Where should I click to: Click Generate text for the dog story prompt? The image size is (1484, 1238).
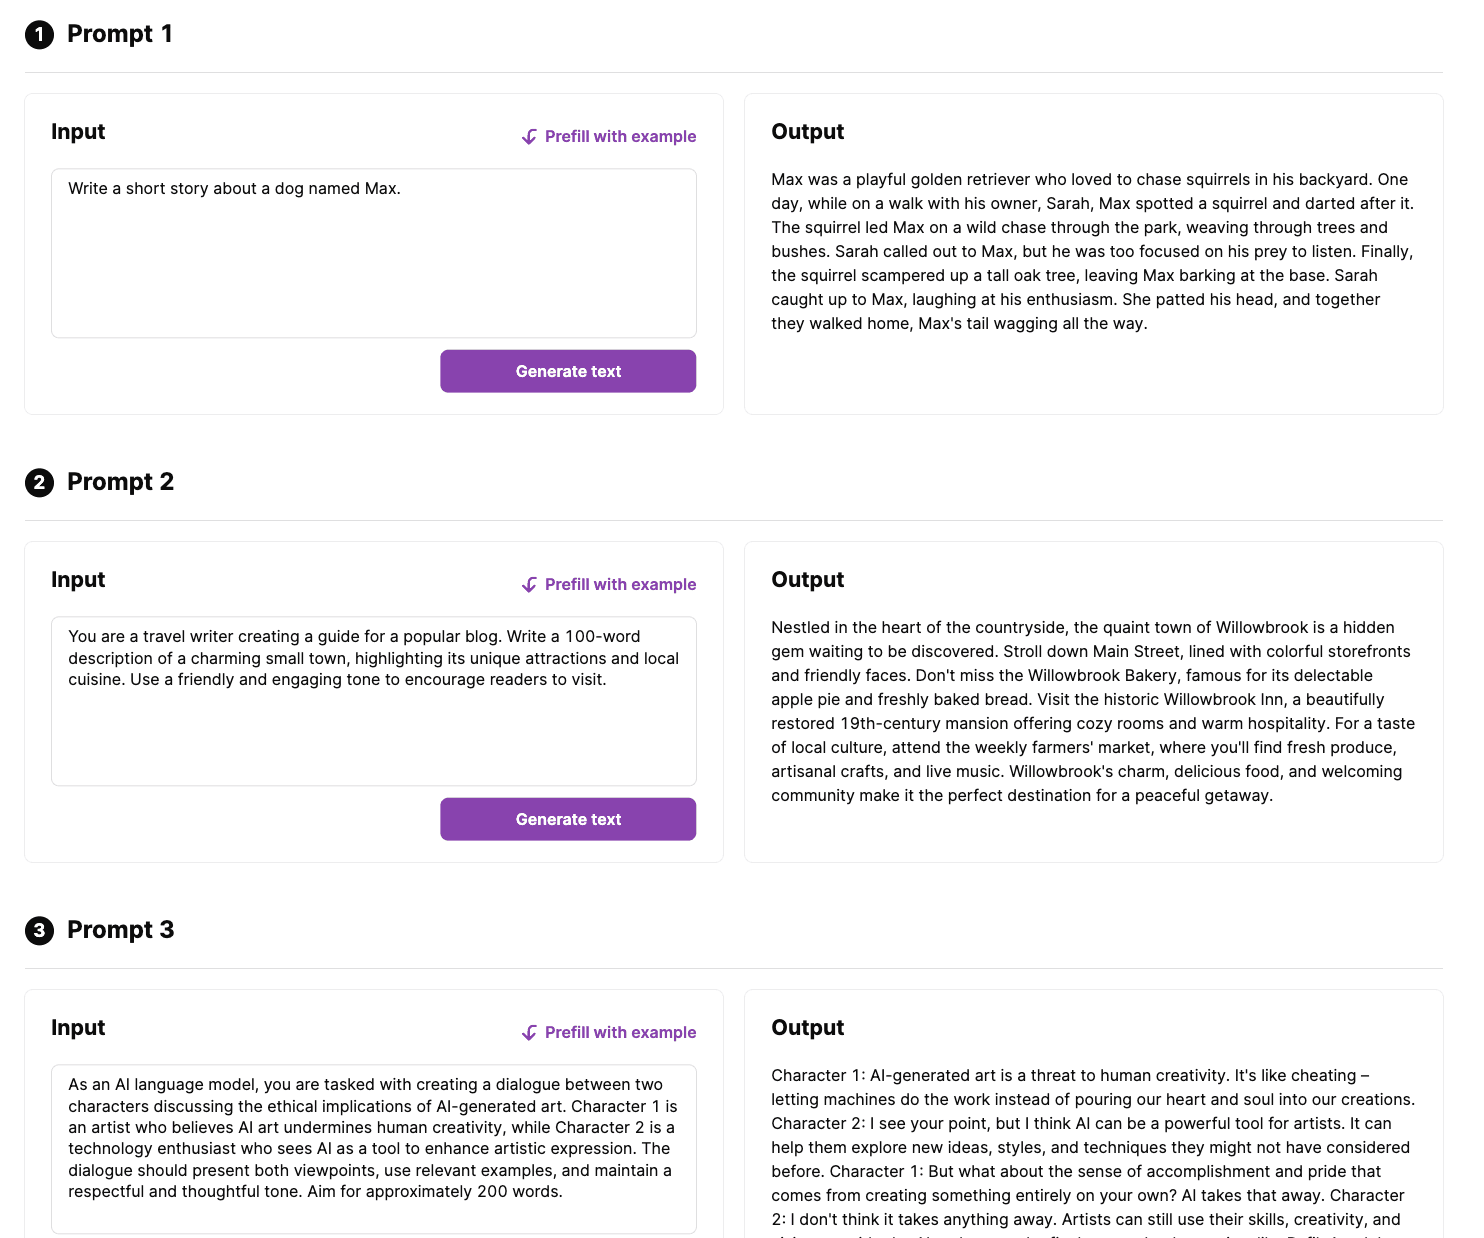(567, 371)
